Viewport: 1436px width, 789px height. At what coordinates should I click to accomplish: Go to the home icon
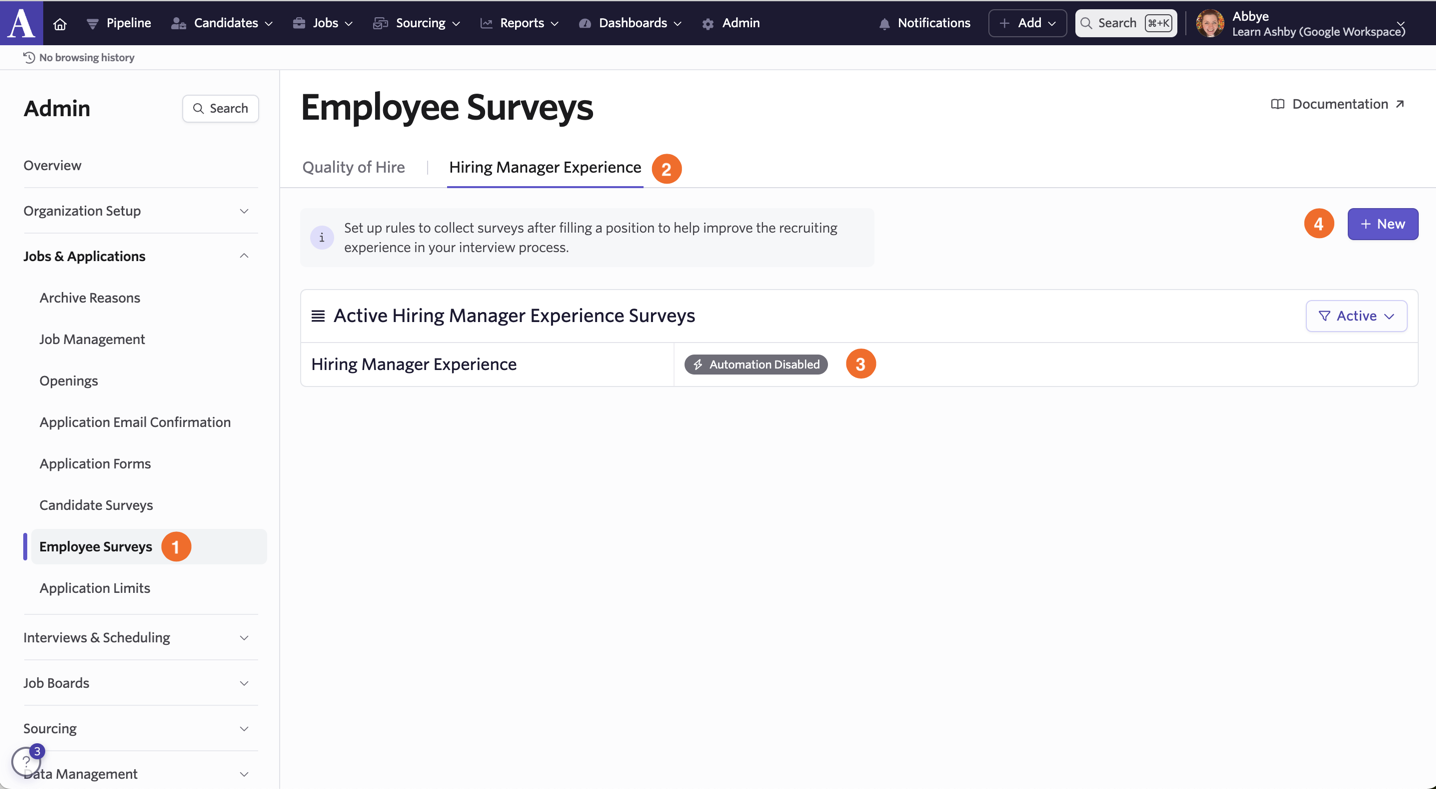[60, 23]
